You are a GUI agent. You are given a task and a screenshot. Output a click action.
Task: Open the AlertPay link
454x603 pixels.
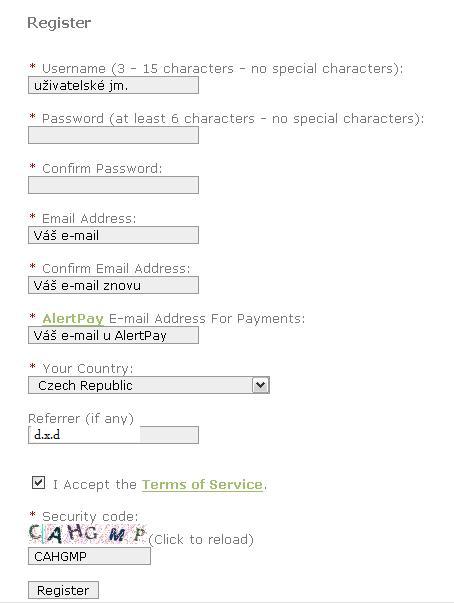[73, 319]
